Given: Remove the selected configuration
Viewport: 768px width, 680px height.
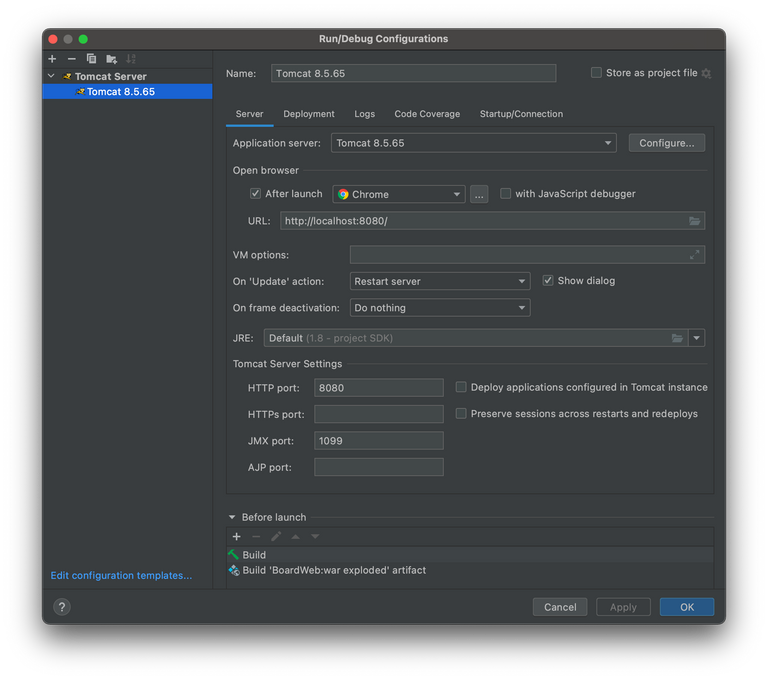Looking at the screenshot, I should point(72,59).
